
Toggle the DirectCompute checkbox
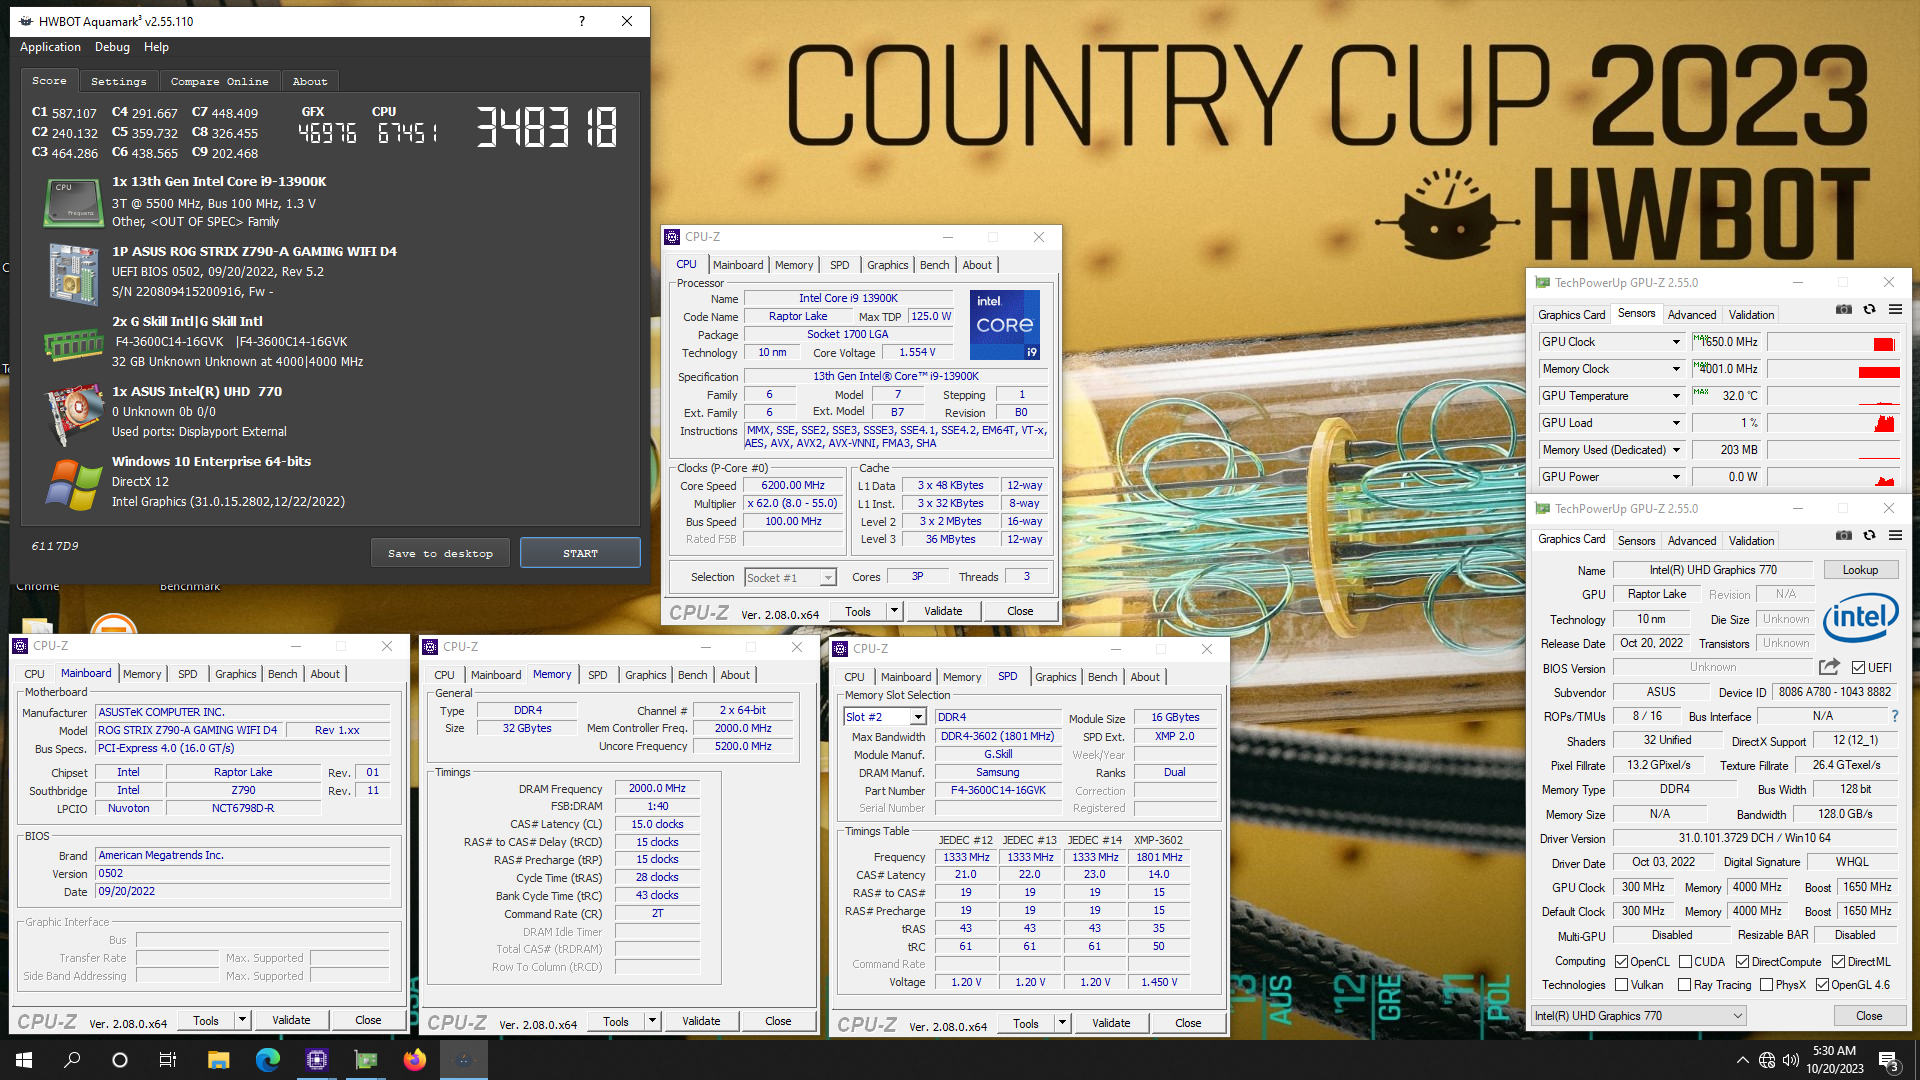coord(1742,962)
